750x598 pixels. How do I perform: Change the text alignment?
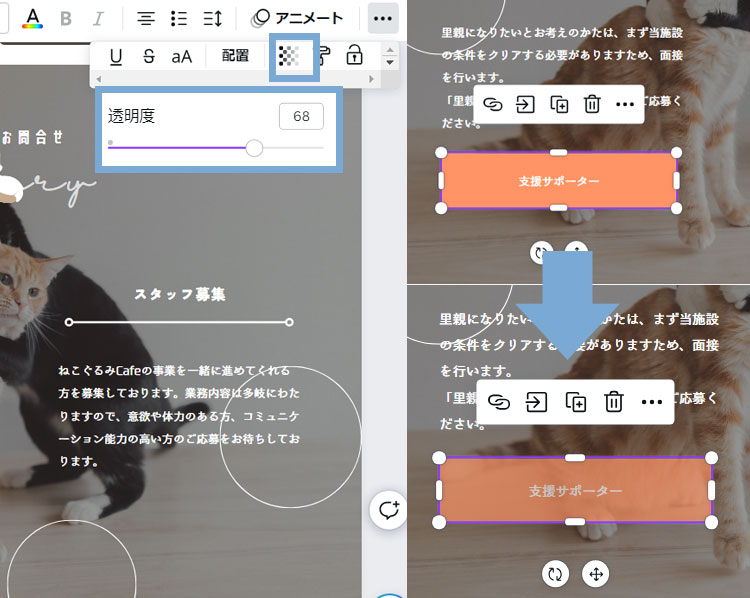click(x=146, y=19)
